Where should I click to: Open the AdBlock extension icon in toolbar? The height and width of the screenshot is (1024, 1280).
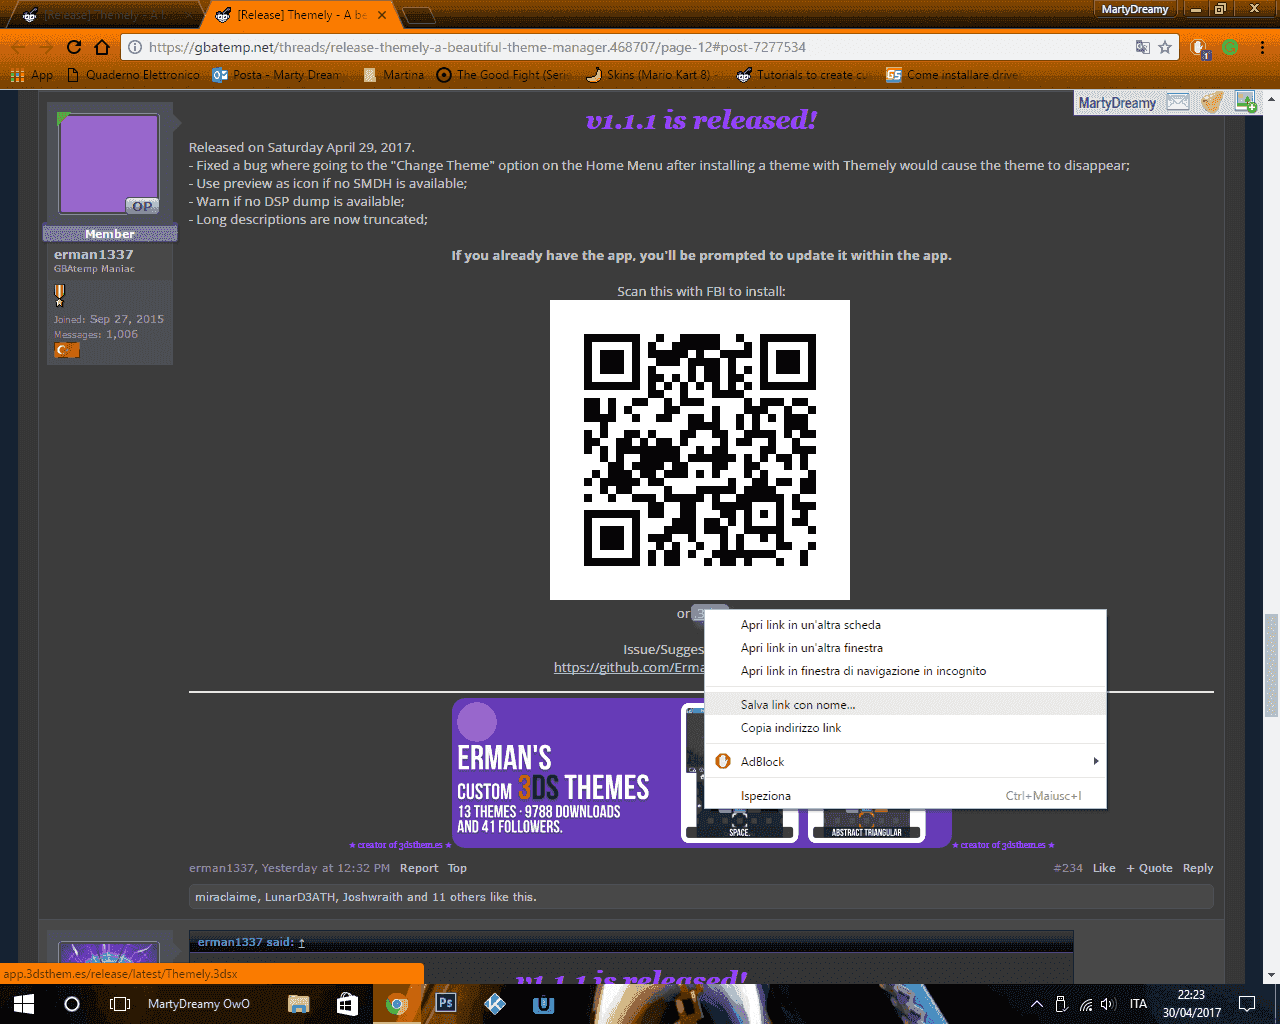click(x=1200, y=47)
